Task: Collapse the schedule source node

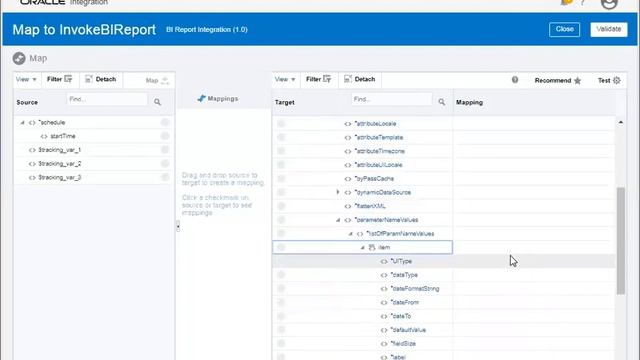Action: pos(22,122)
